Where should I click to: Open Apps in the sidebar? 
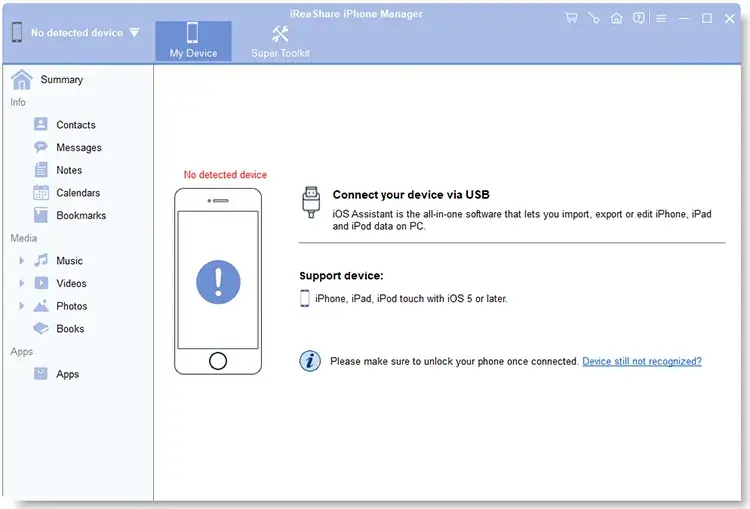[x=67, y=374]
